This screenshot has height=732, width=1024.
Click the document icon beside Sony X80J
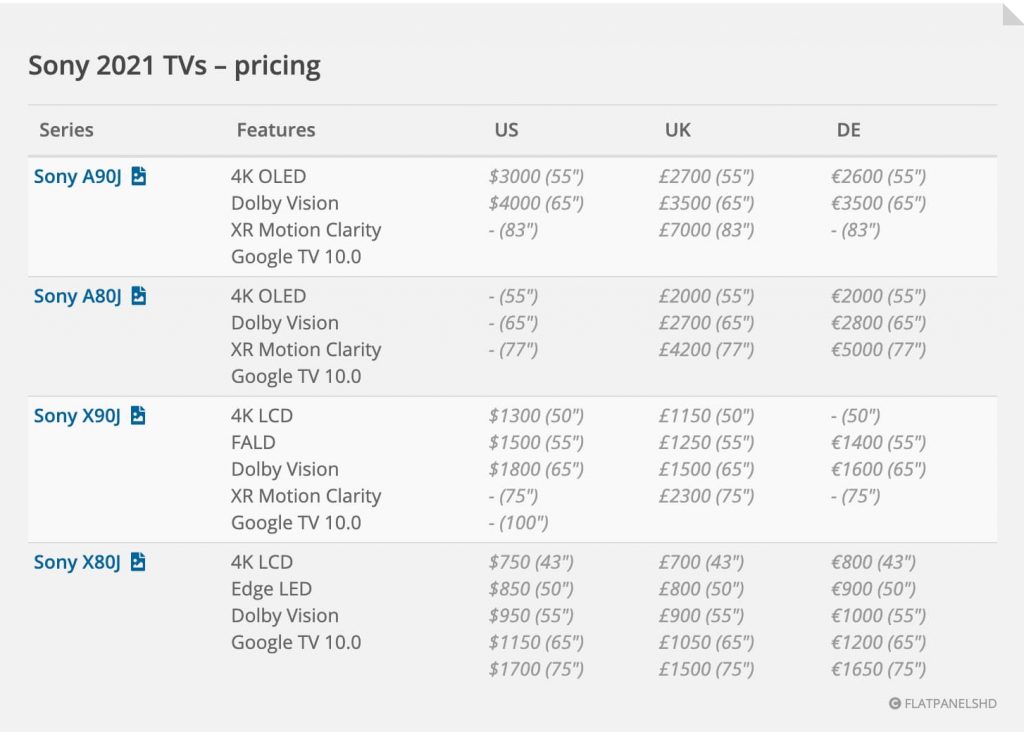(138, 561)
